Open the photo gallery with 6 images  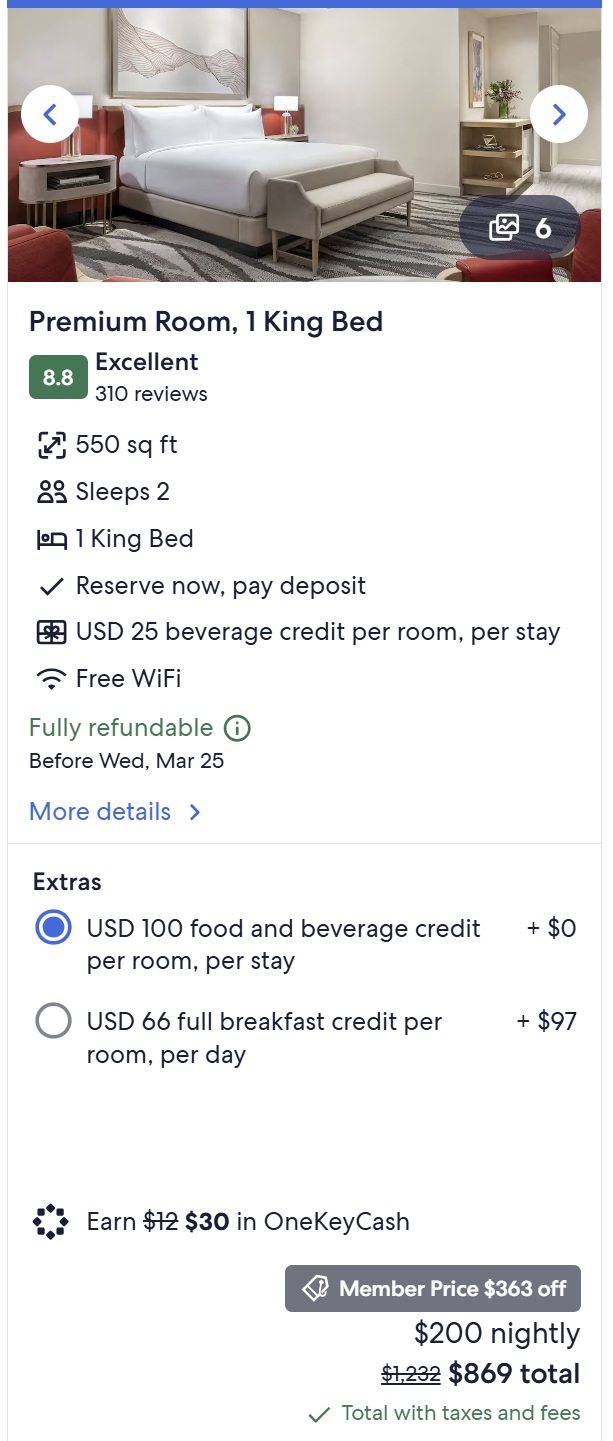[520, 228]
